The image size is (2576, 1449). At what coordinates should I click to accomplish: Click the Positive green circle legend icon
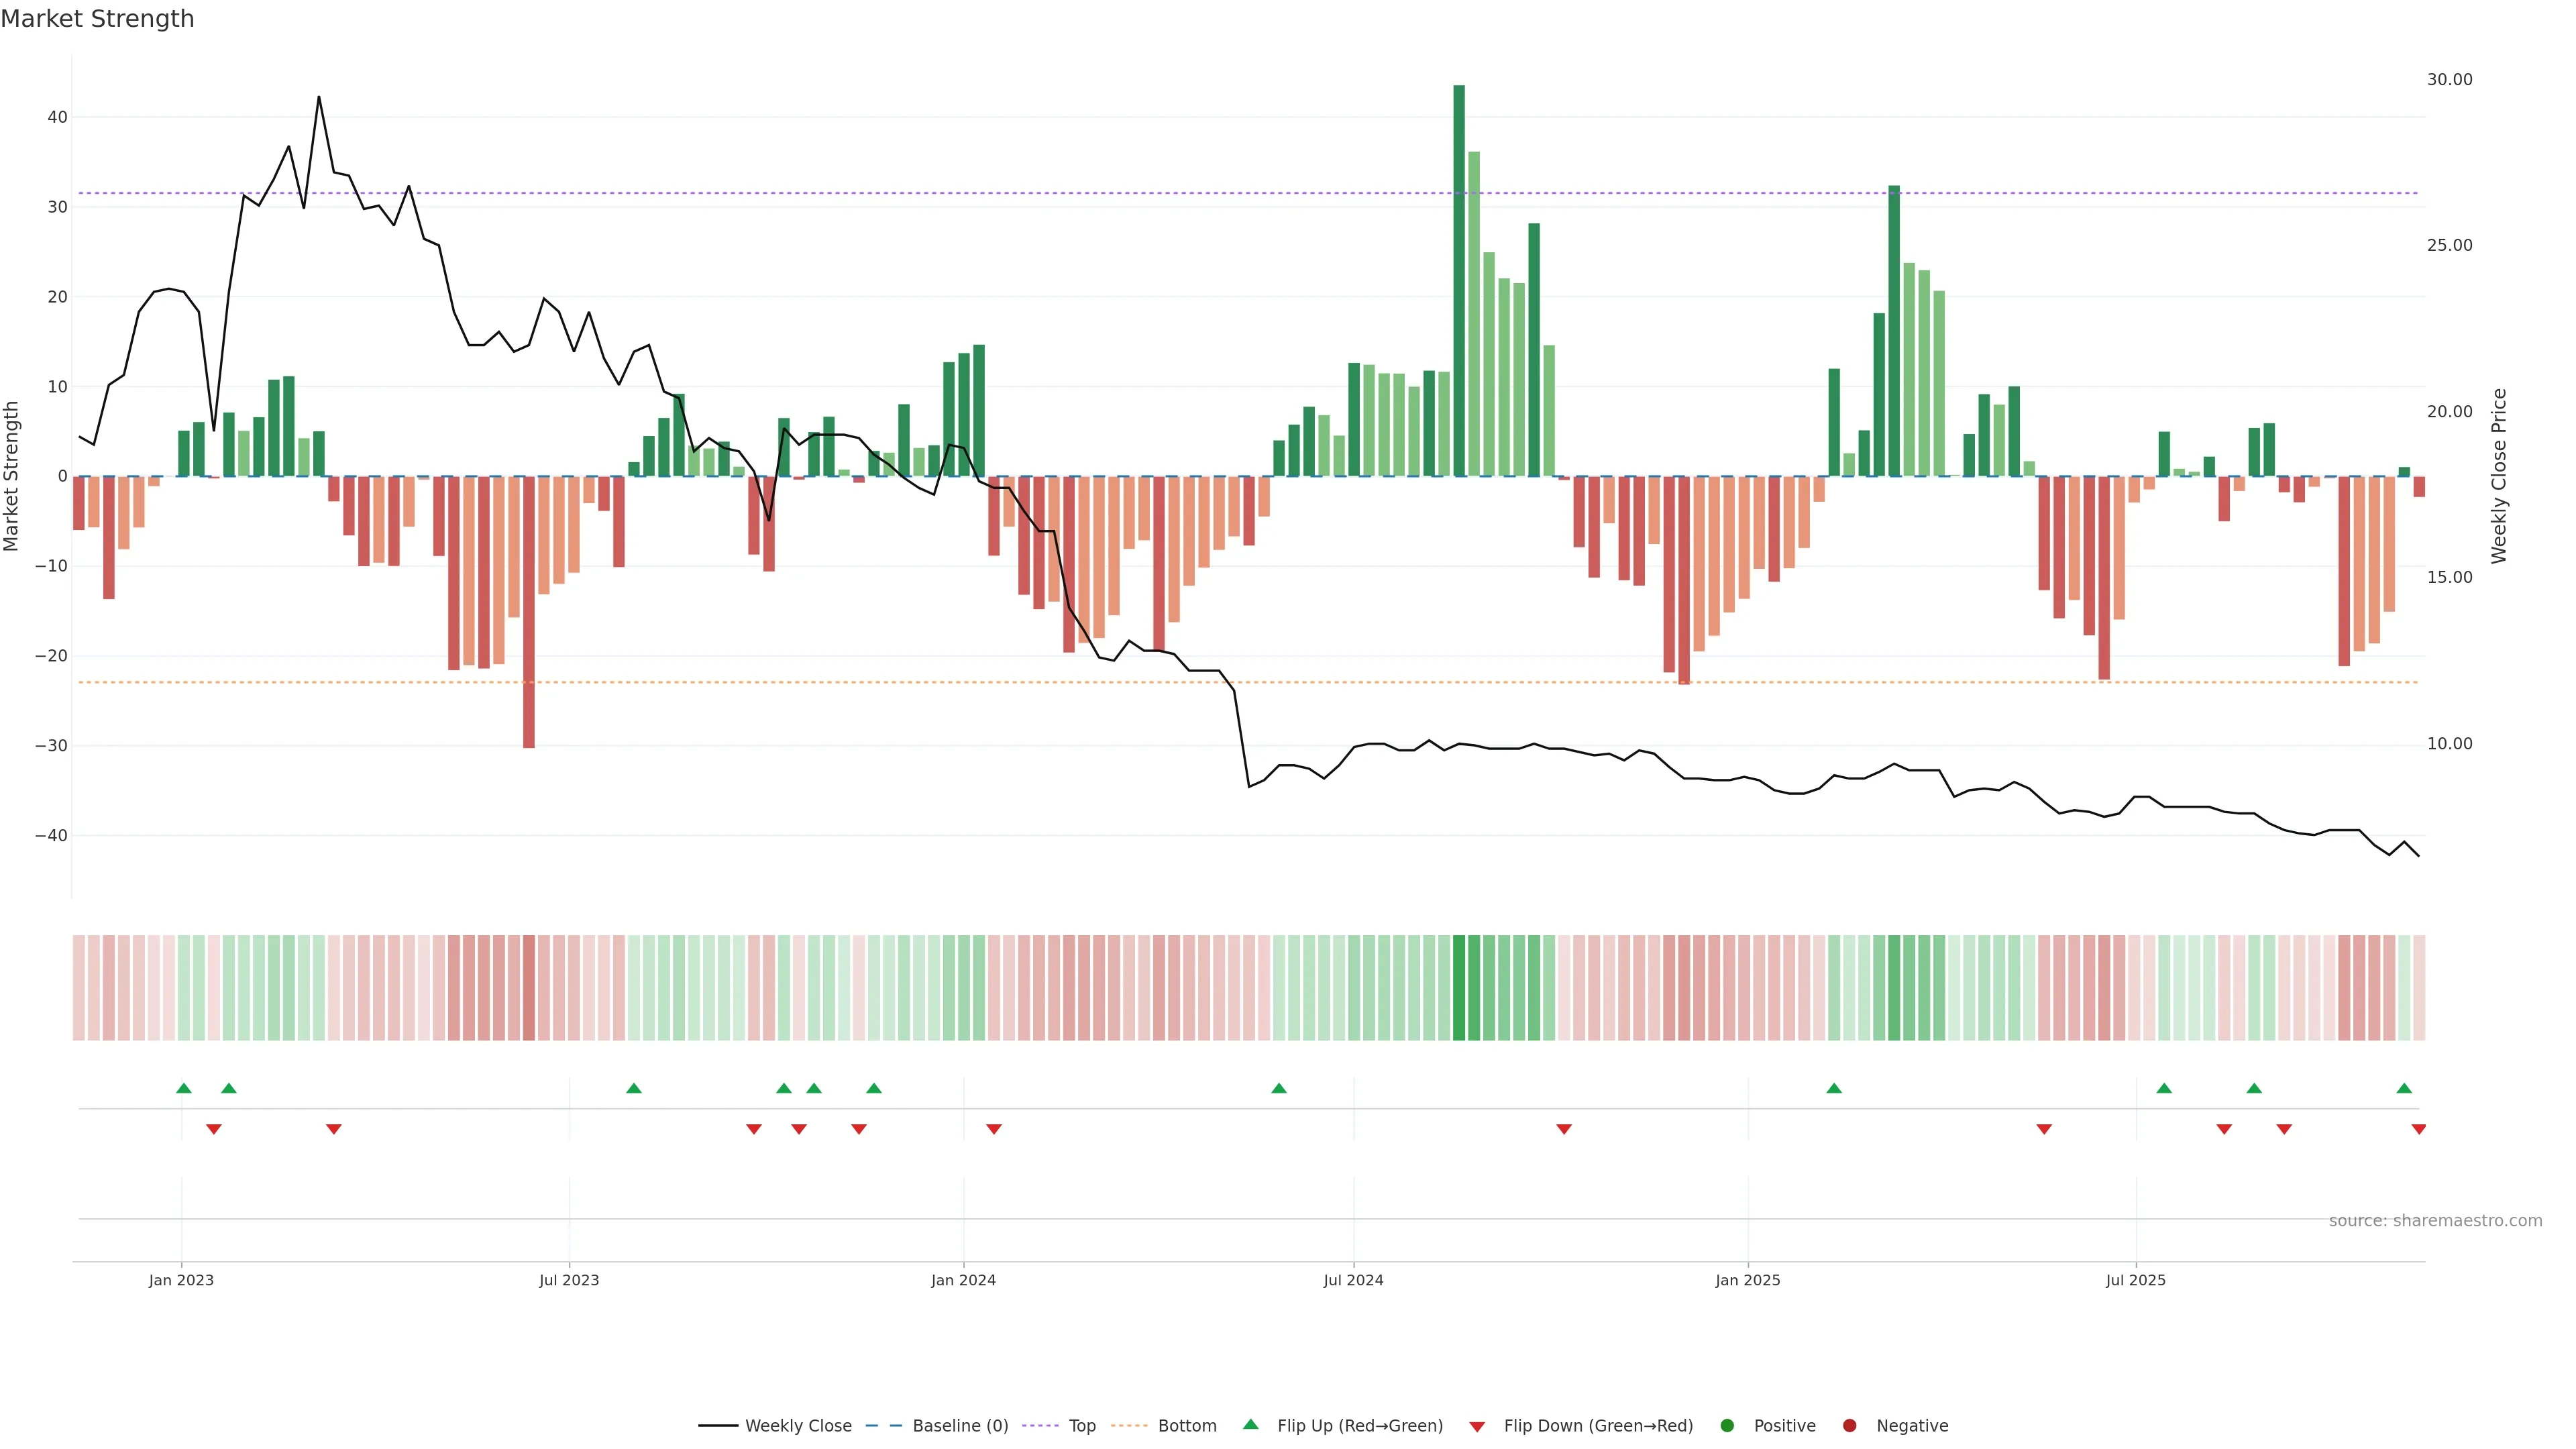(x=1727, y=1425)
